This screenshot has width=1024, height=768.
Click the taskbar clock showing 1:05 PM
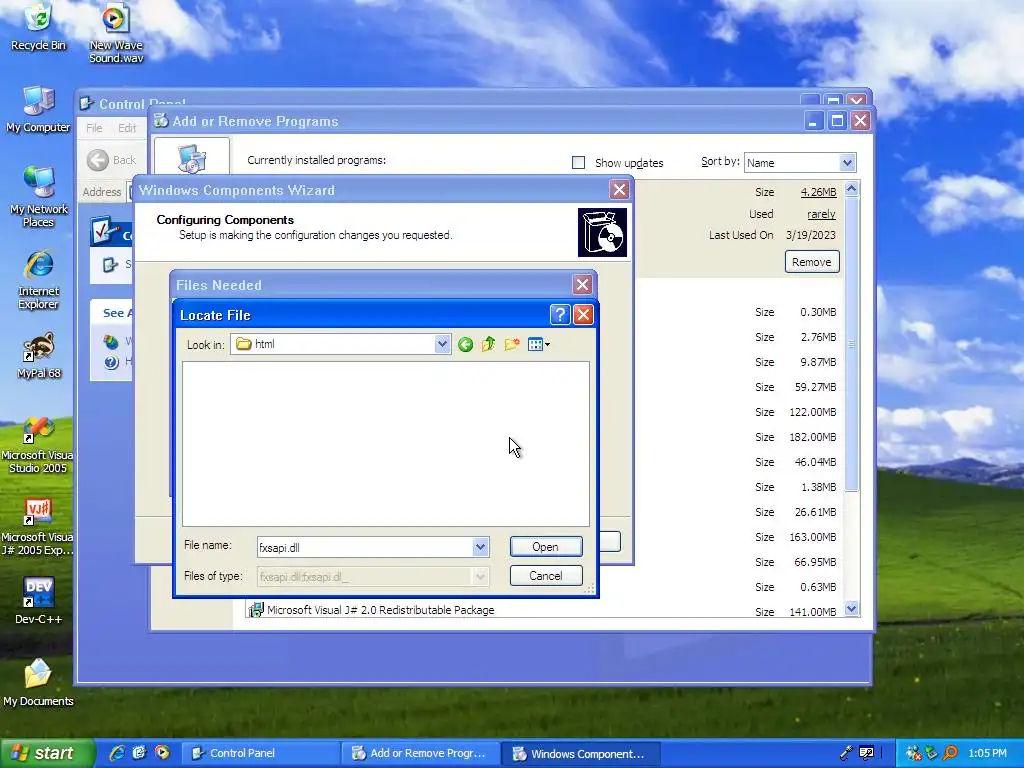click(x=987, y=753)
